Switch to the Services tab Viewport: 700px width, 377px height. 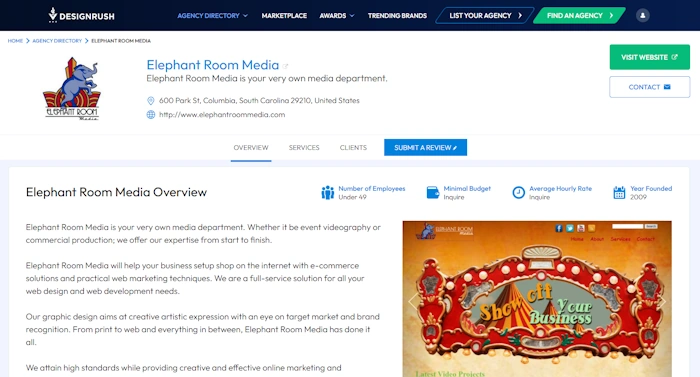click(x=304, y=148)
